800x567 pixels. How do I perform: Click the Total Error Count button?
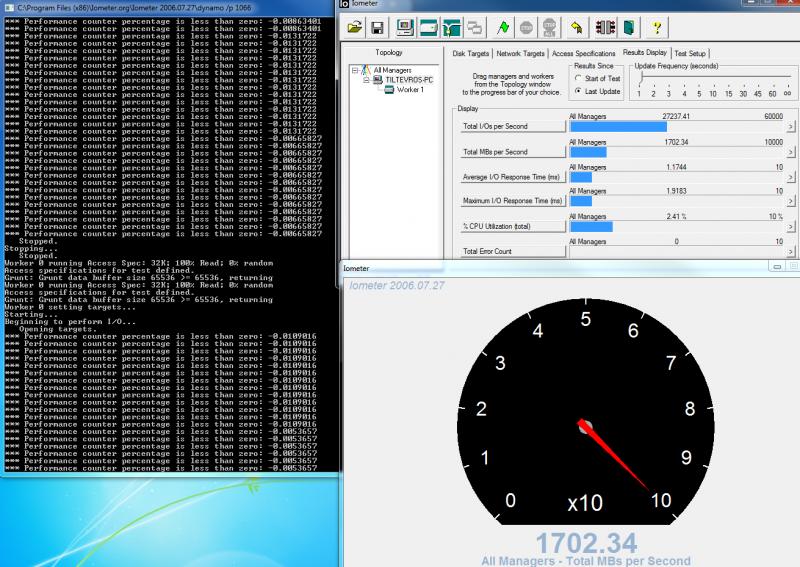click(513, 251)
